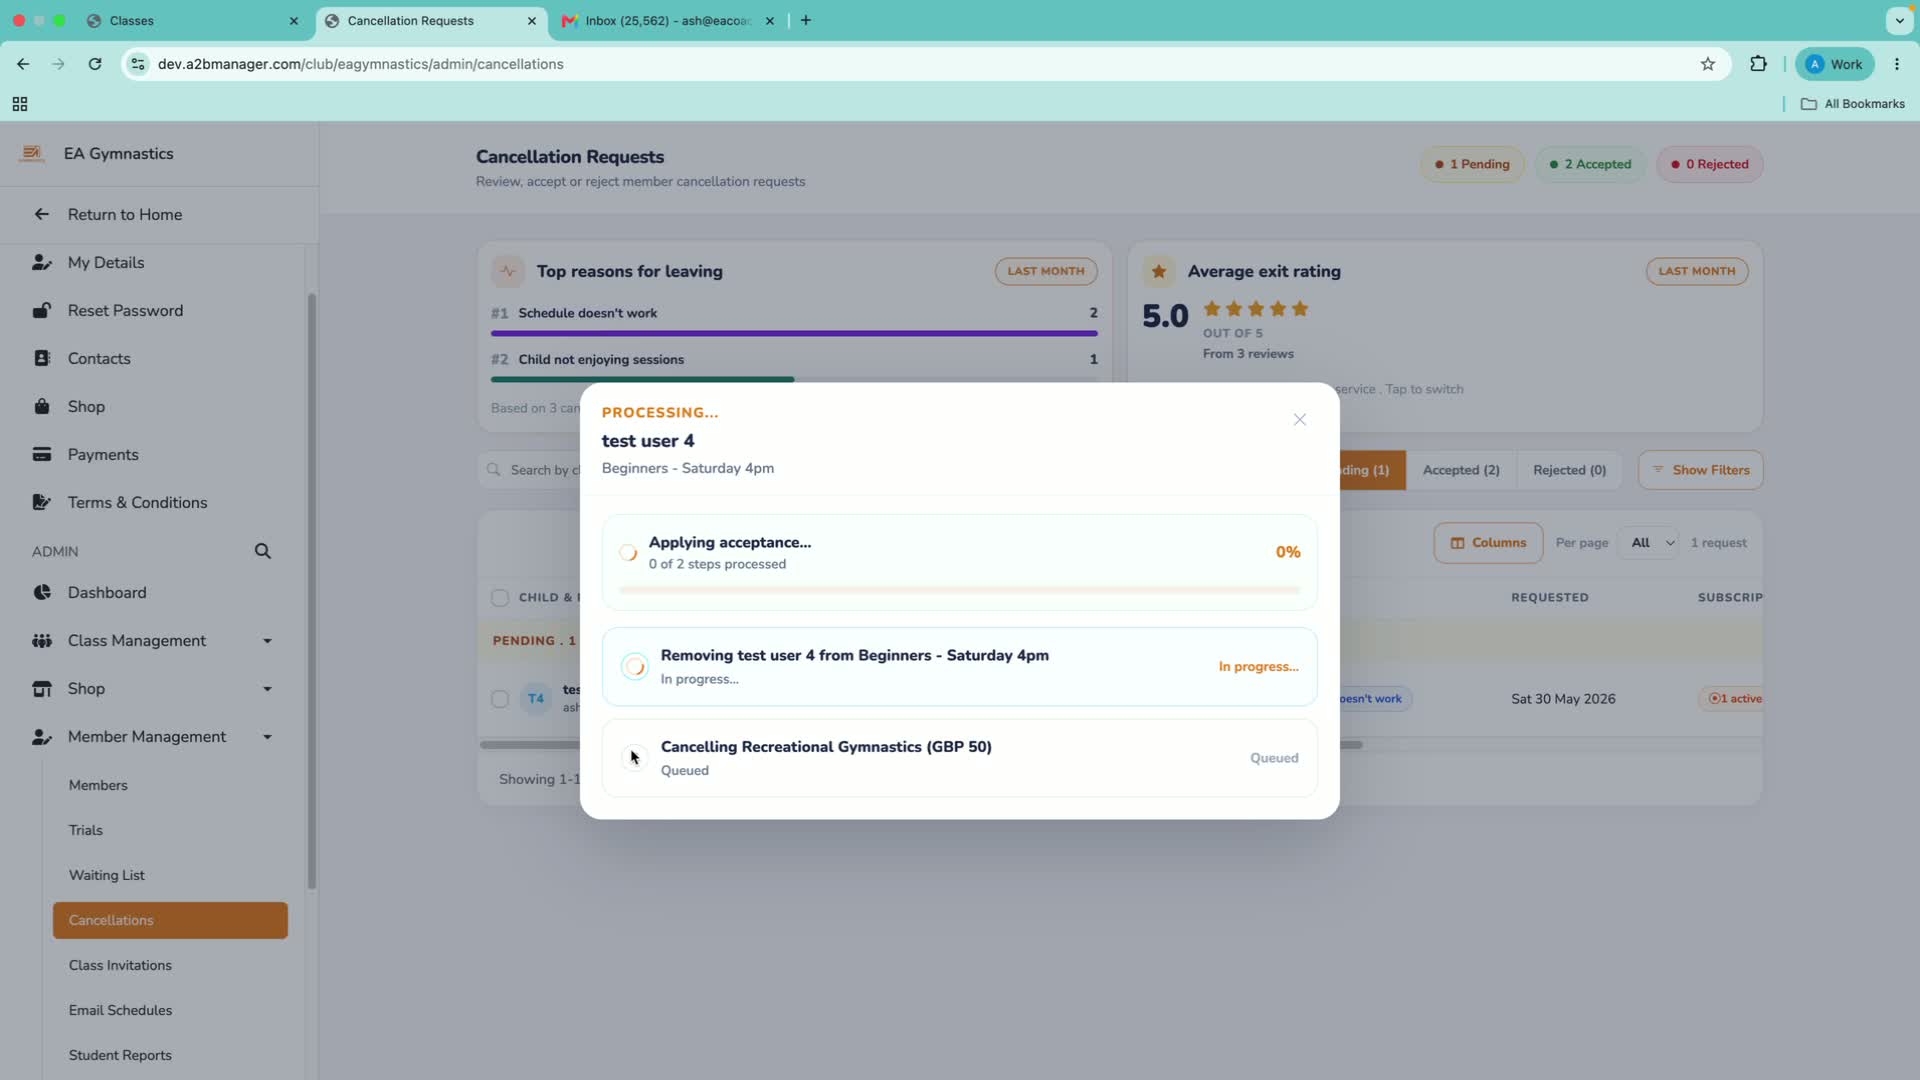The width and height of the screenshot is (1920, 1080).
Task: Open the Dashboard pie chart icon
Action: click(x=42, y=593)
